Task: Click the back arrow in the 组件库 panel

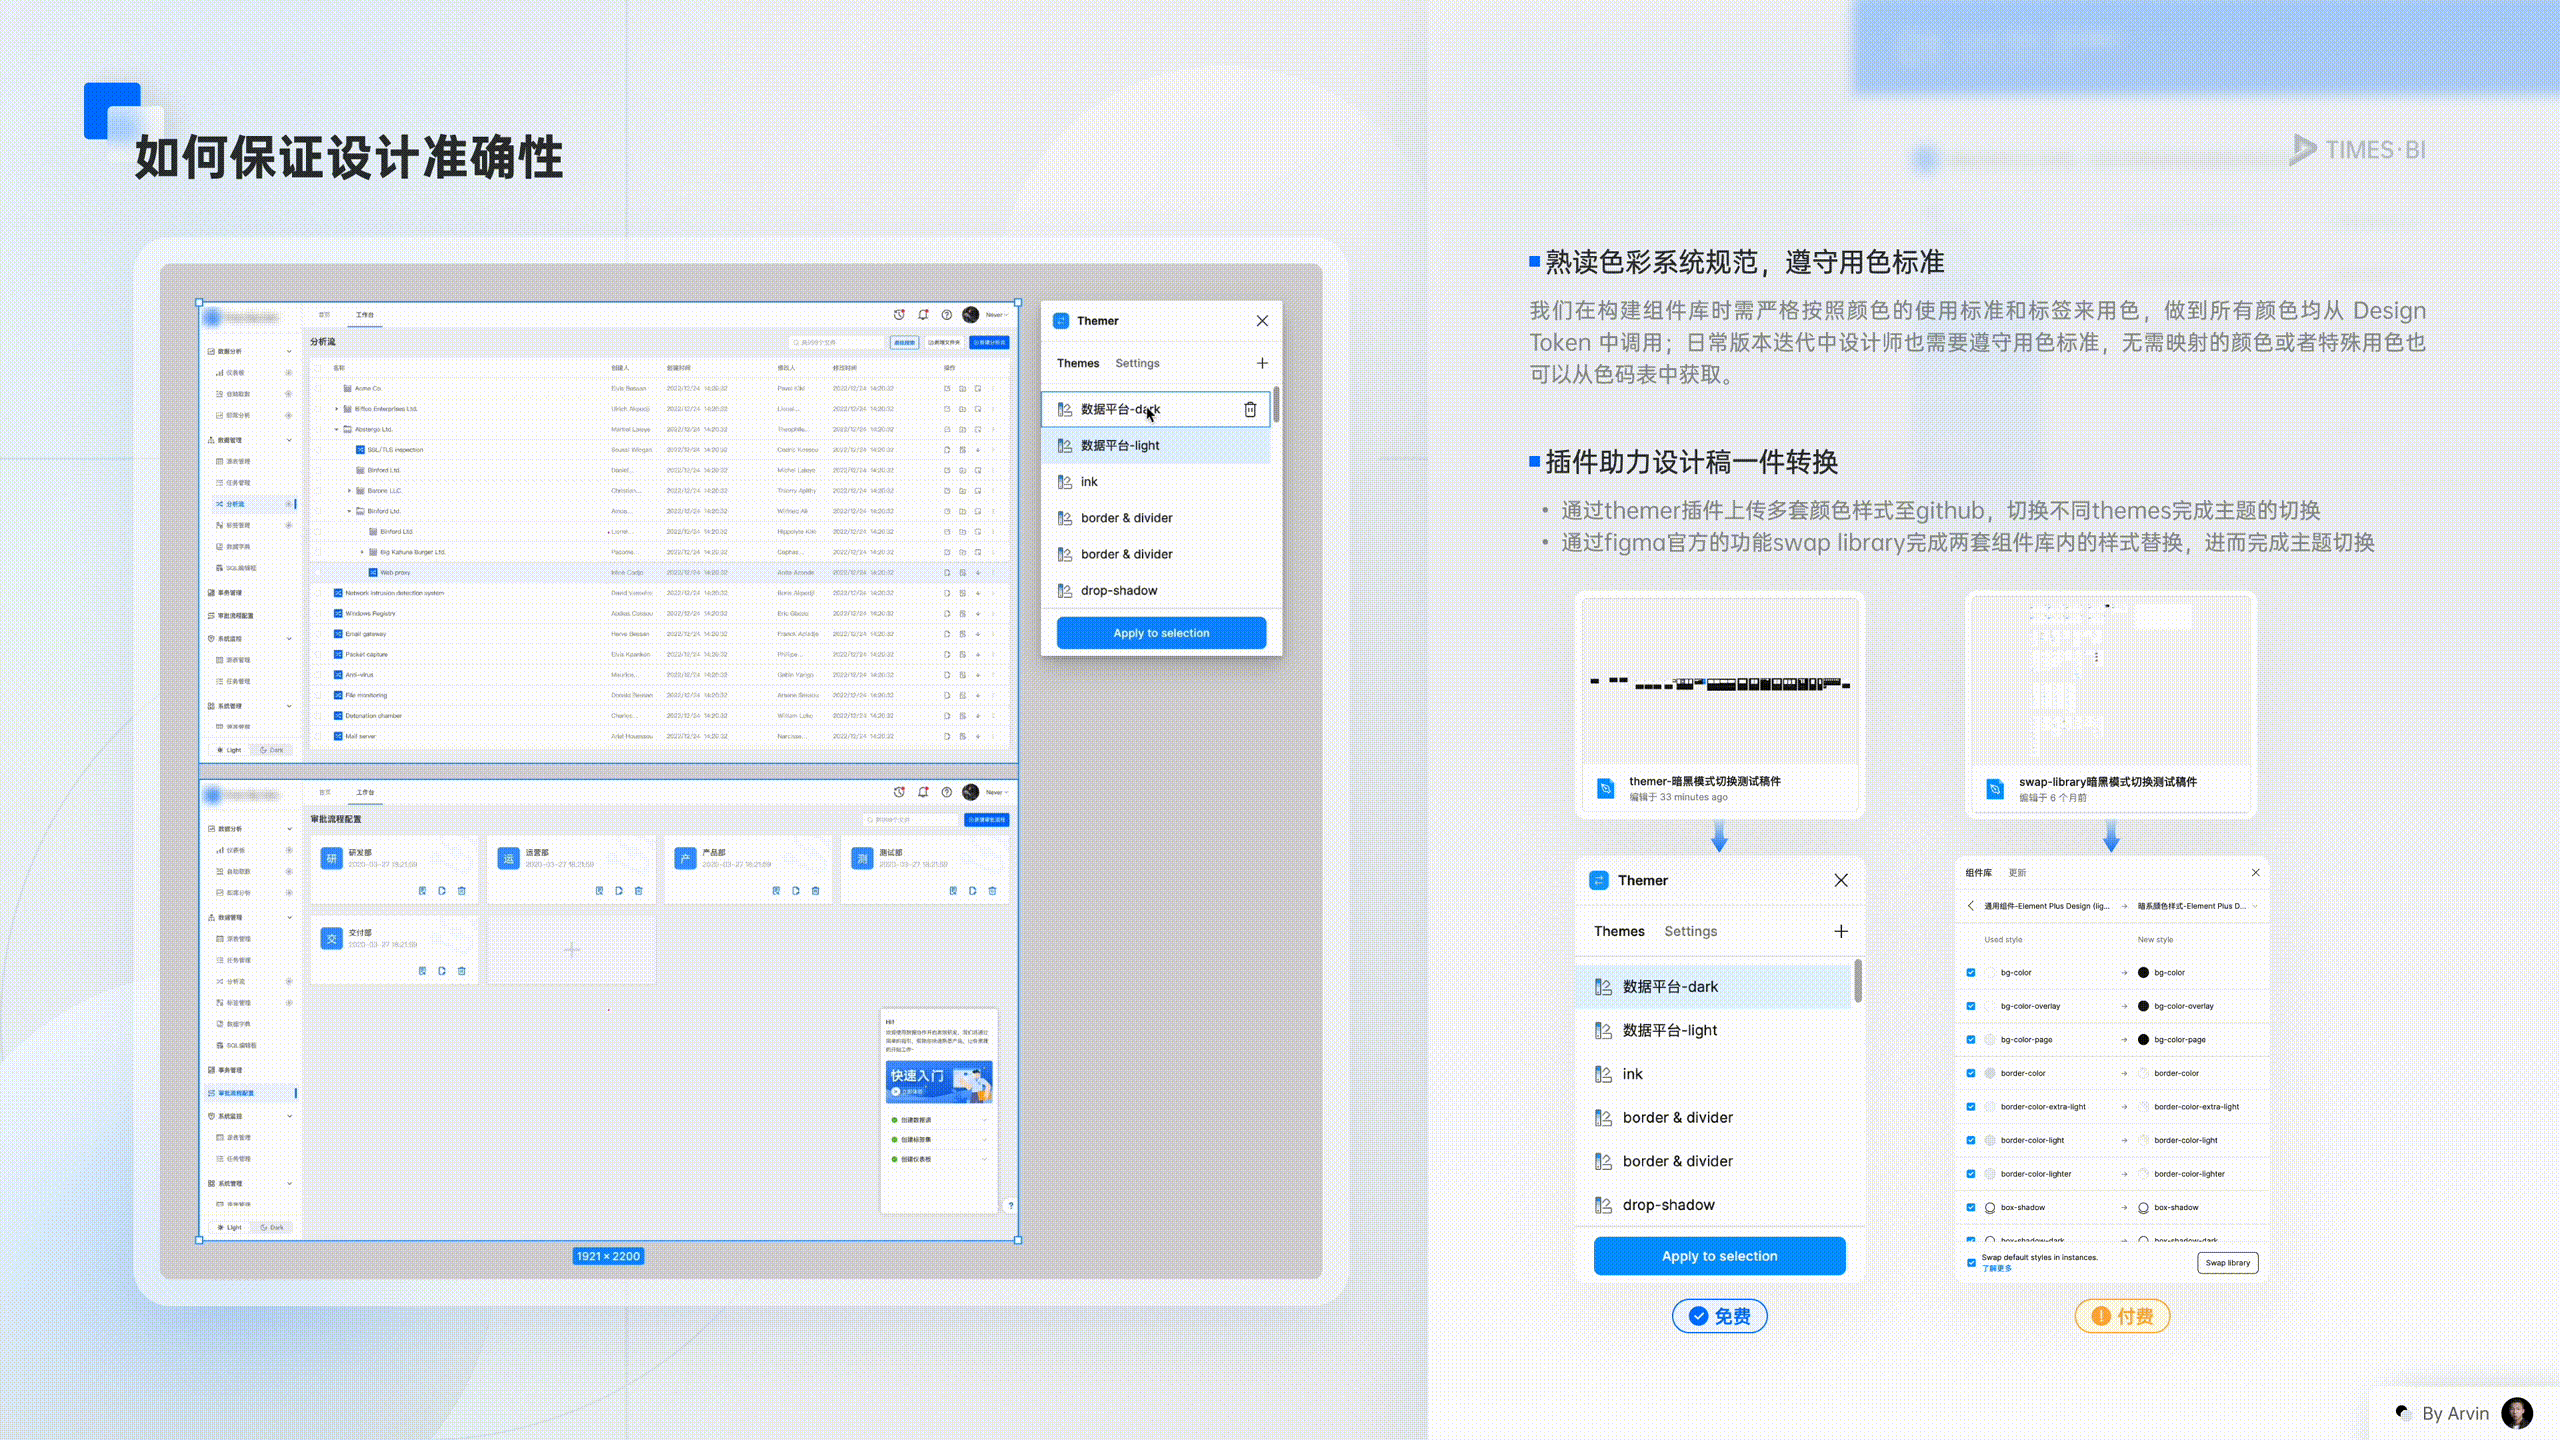Action: click(1971, 906)
